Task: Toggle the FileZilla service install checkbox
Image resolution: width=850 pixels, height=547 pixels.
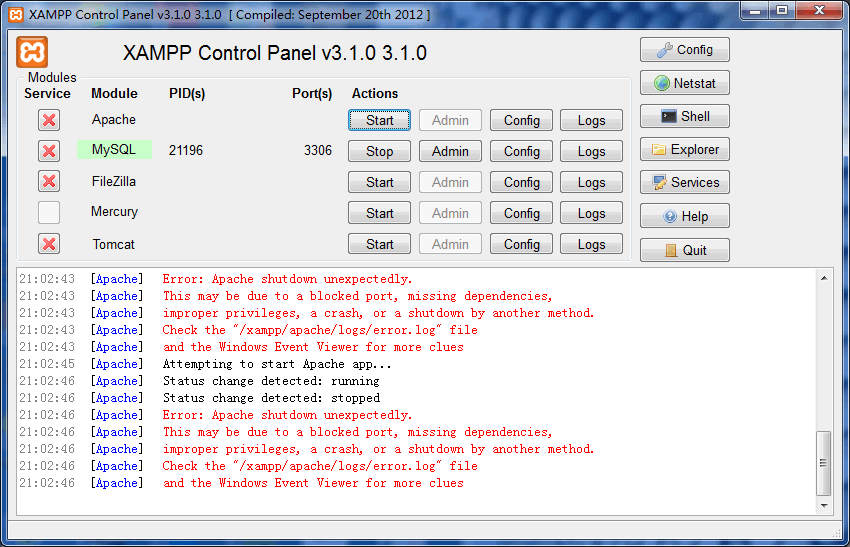Action: coord(49,181)
